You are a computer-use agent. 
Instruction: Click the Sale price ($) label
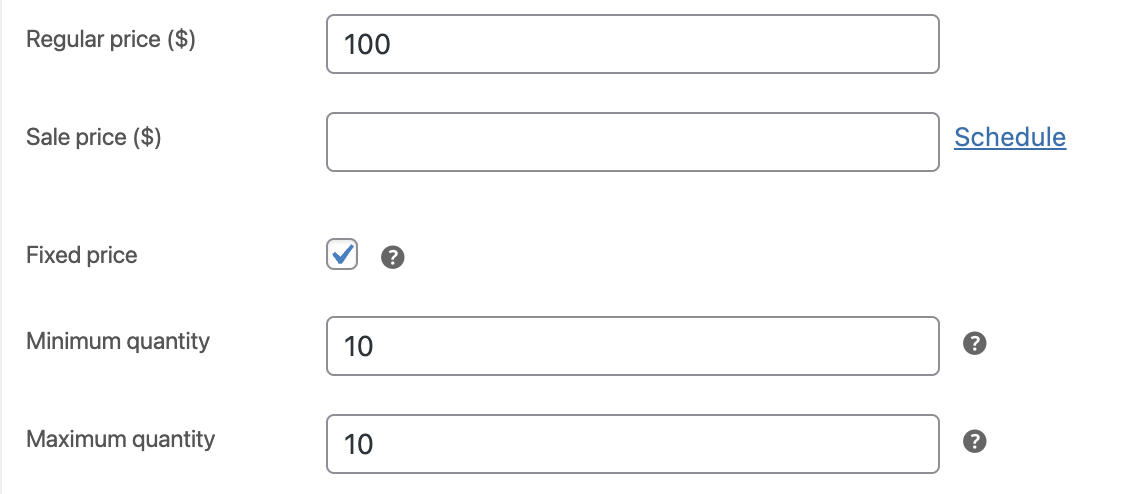93,137
